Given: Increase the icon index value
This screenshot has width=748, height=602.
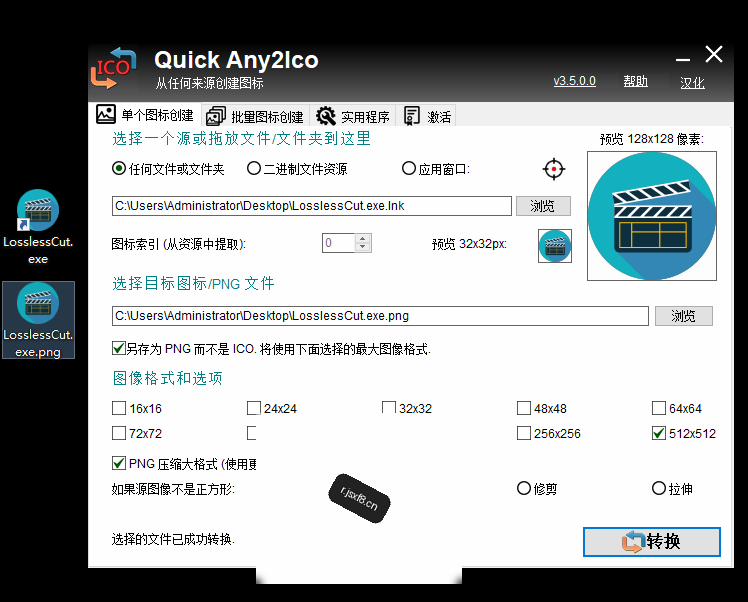Looking at the screenshot, I should coord(363,239).
